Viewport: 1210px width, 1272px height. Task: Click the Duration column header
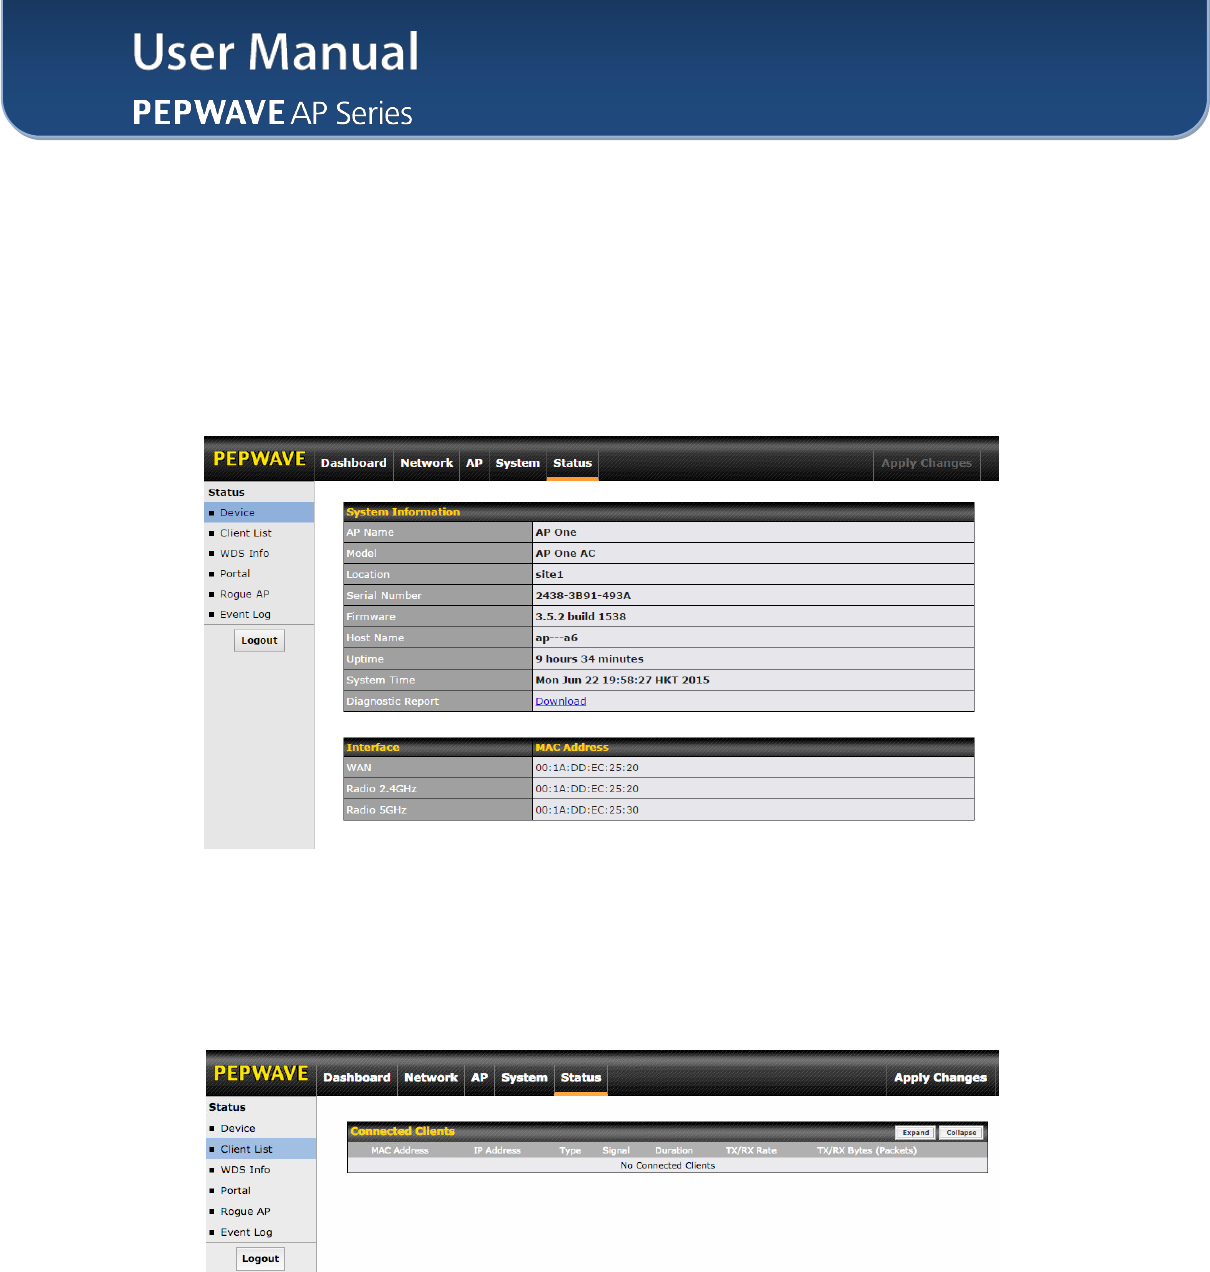click(674, 1150)
